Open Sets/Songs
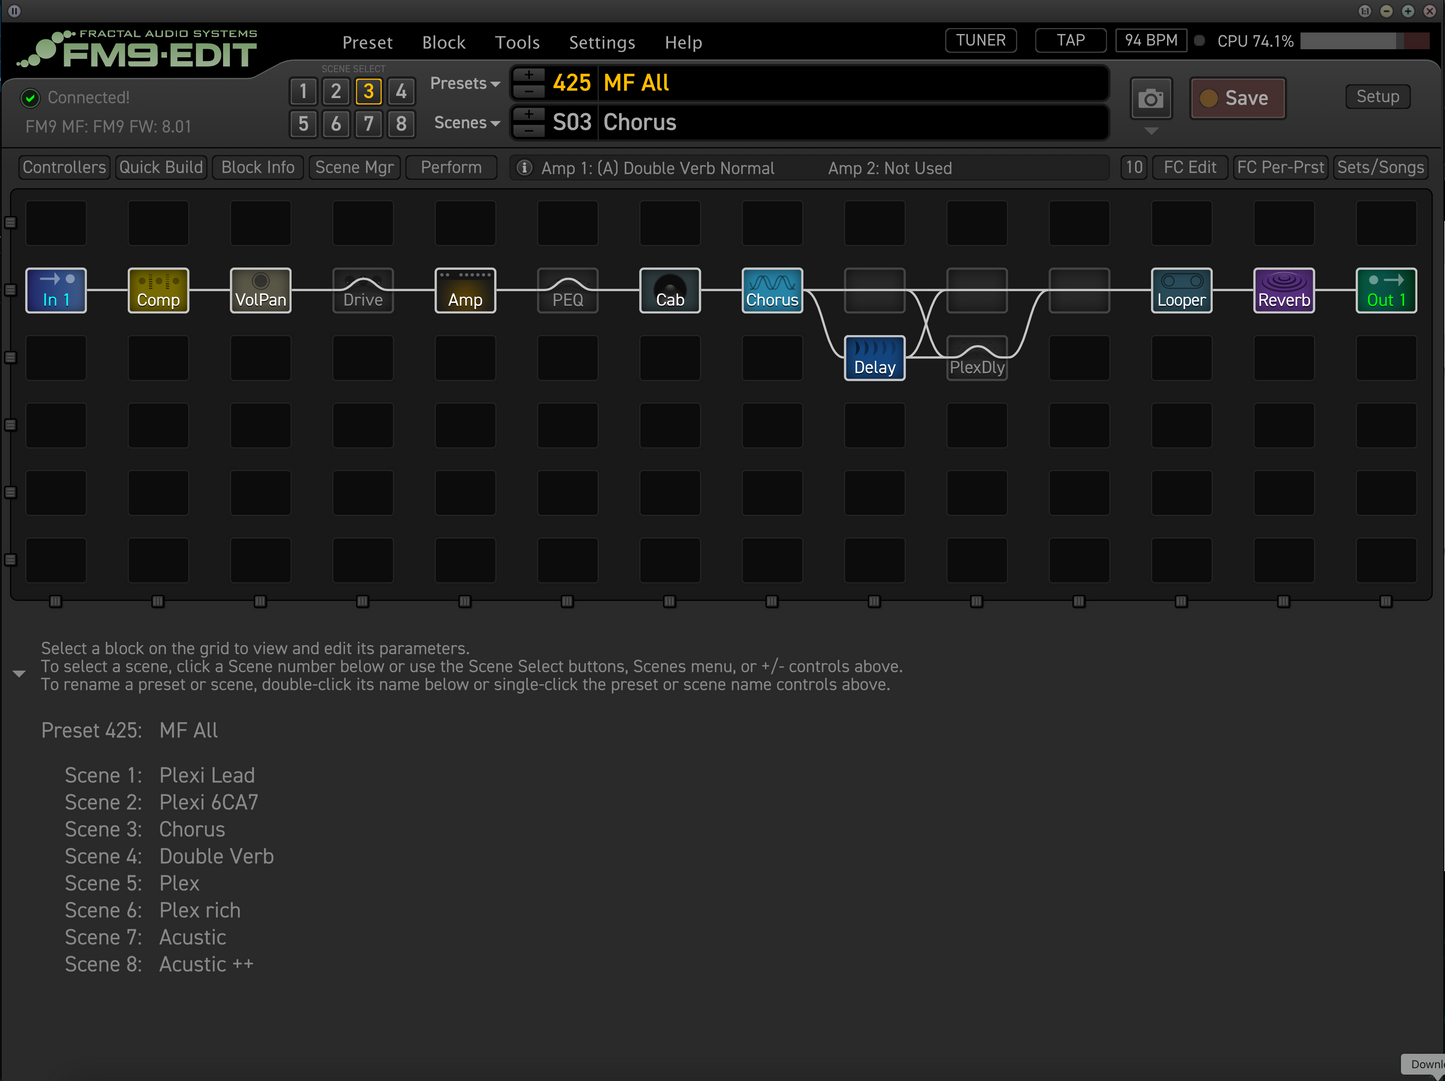 coord(1381,167)
